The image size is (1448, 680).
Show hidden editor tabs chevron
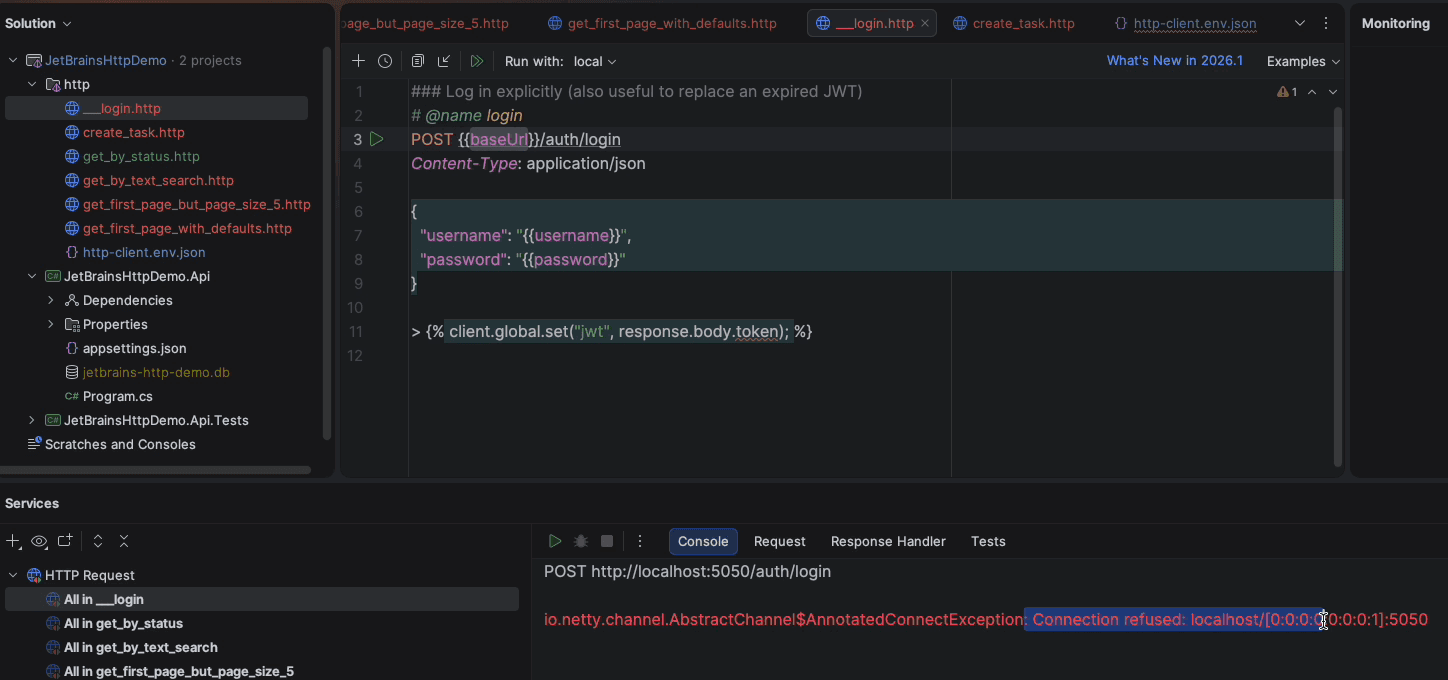pyautogui.click(x=1300, y=23)
